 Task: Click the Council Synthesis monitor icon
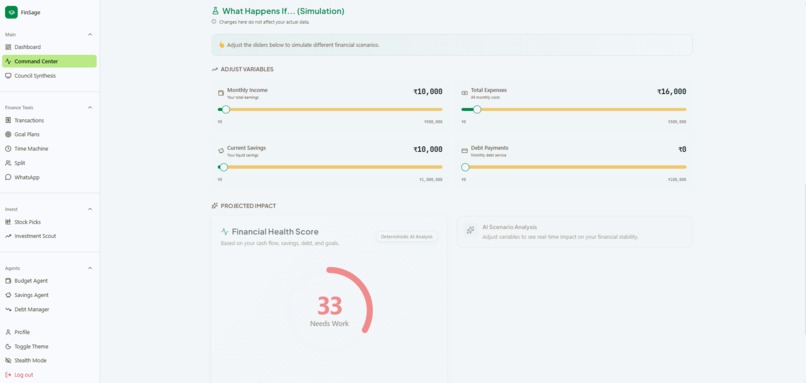click(x=8, y=76)
